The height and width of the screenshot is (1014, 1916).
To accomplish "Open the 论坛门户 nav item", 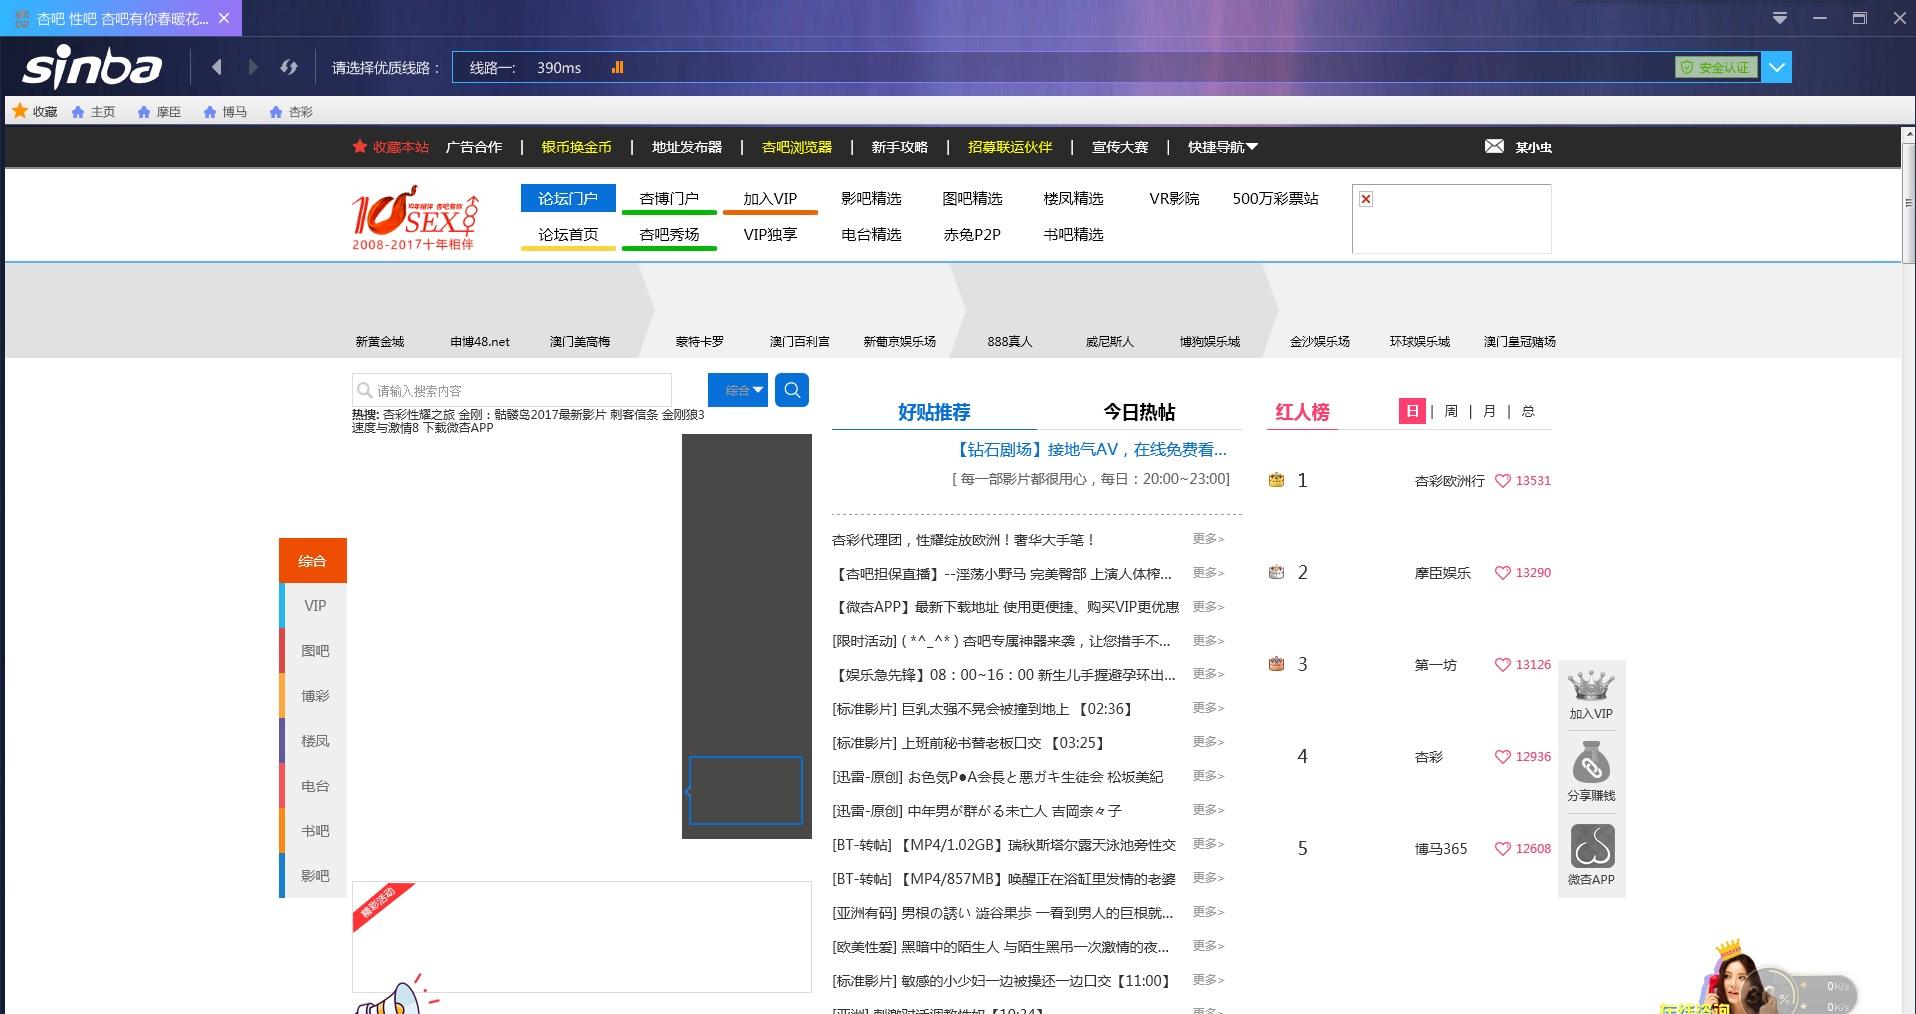I will [568, 198].
